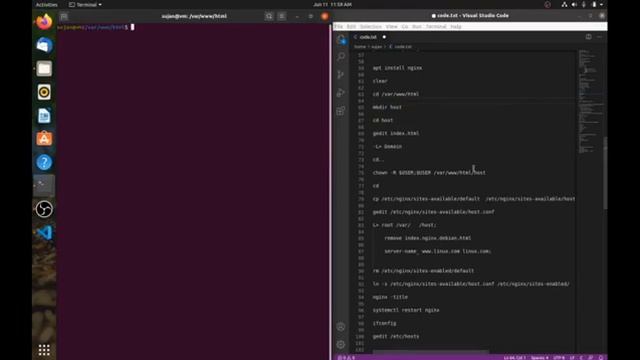640x360 pixels.
Task: Open OBS Studio from the dock
Action: pyautogui.click(x=44, y=209)
